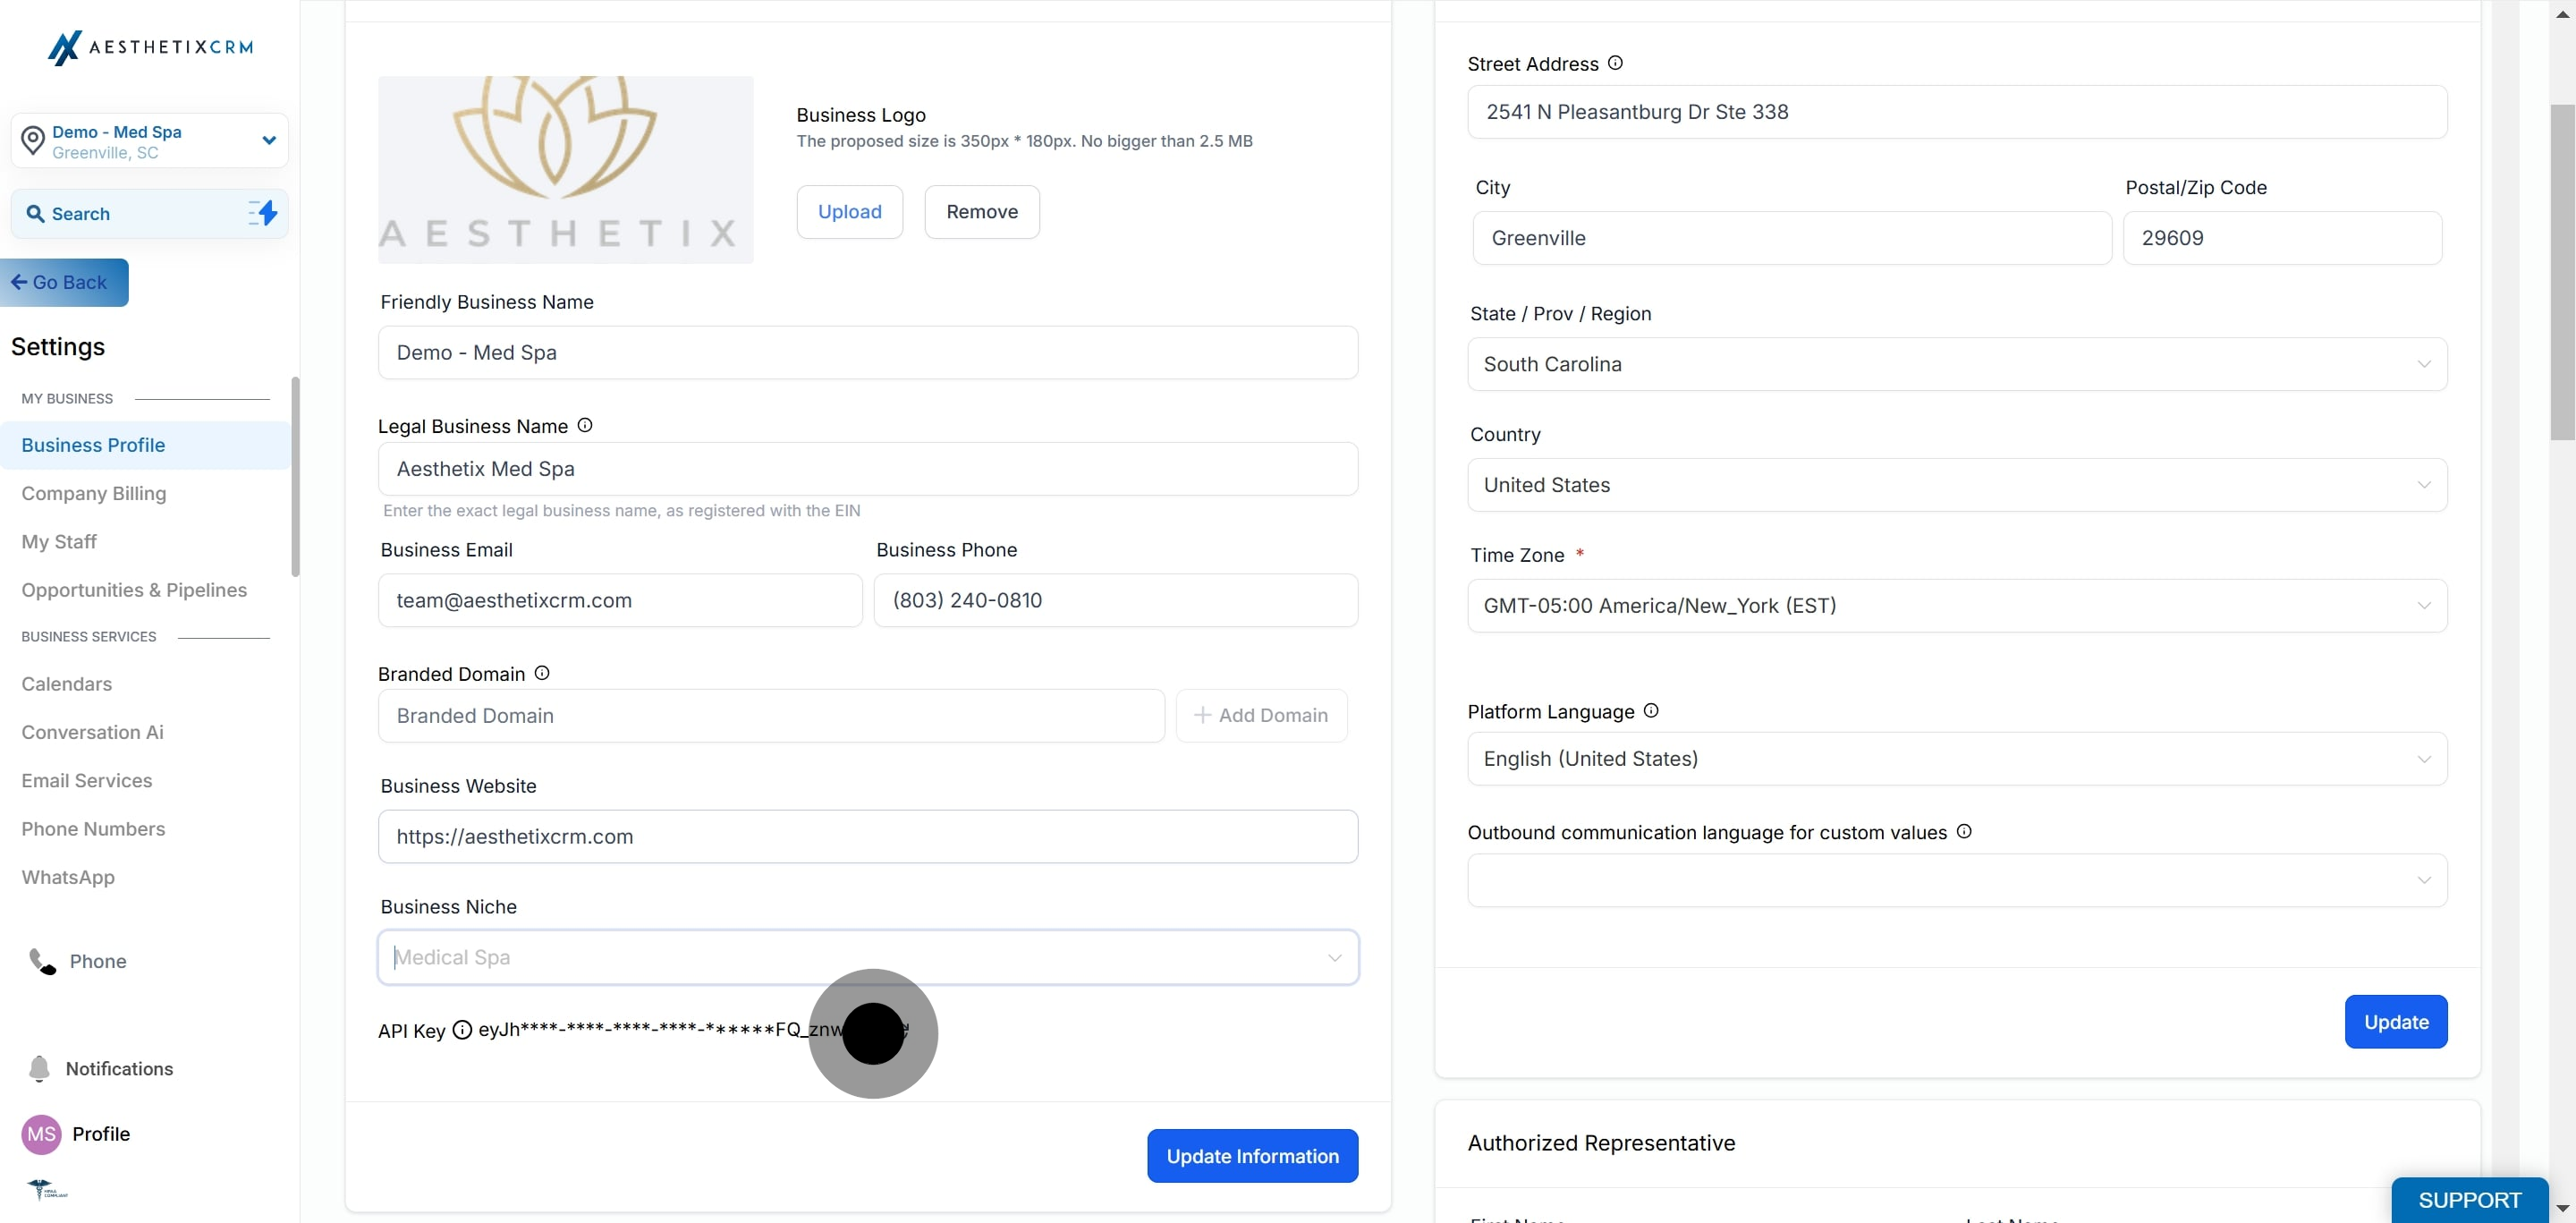Click the info icon next to API Key
2576x1223 pixels.
point(462,1030)
